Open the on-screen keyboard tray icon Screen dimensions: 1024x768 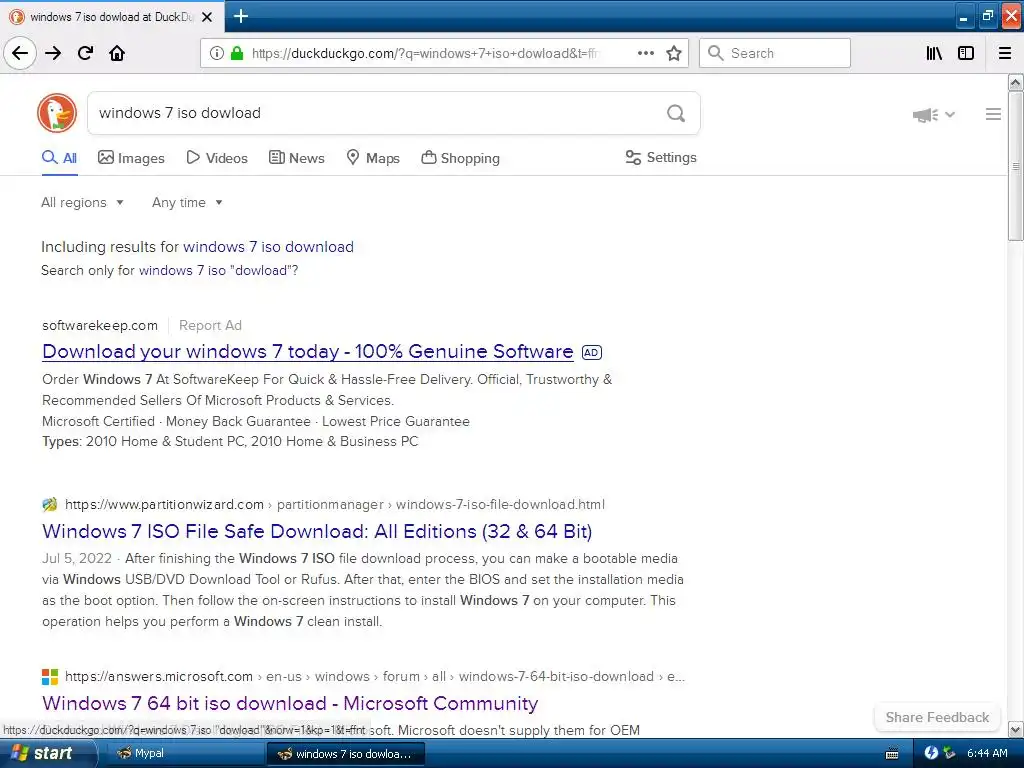891,754
